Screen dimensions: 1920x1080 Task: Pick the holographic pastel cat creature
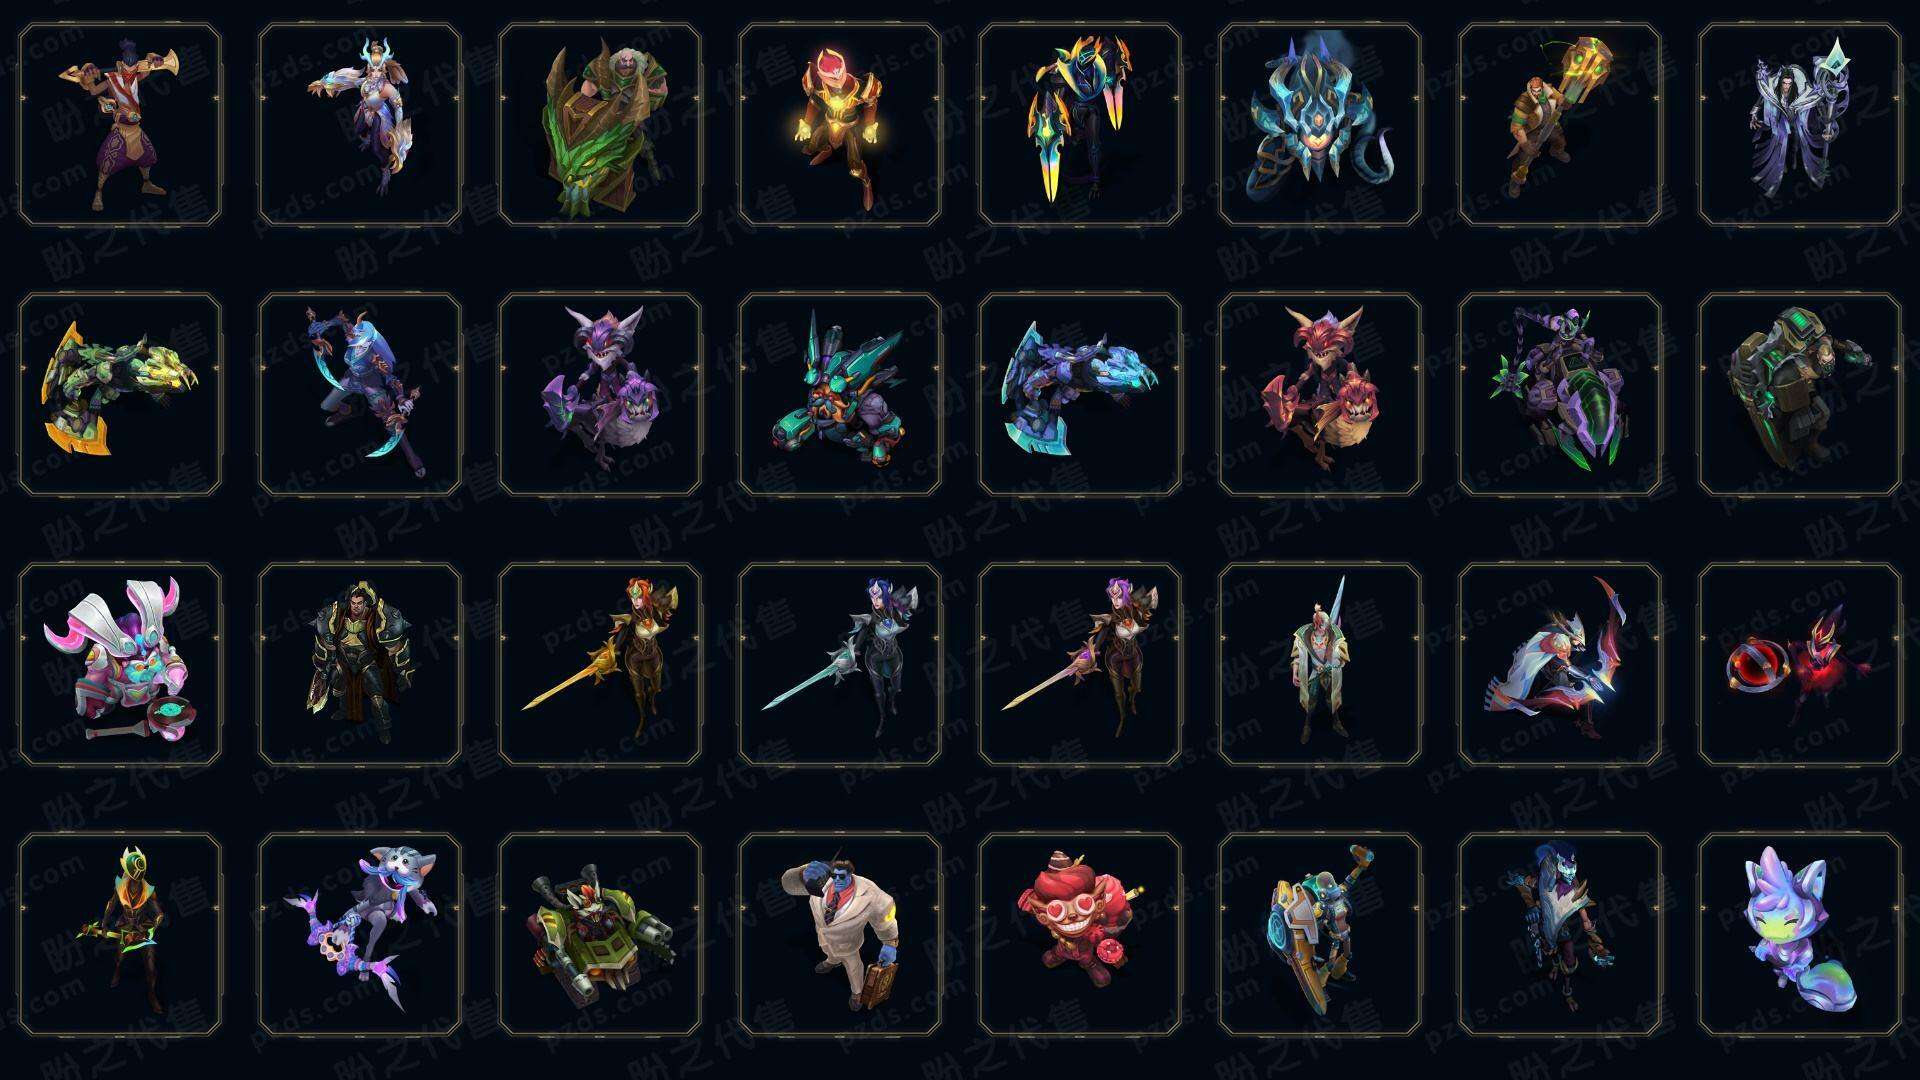click(1800, 934)
